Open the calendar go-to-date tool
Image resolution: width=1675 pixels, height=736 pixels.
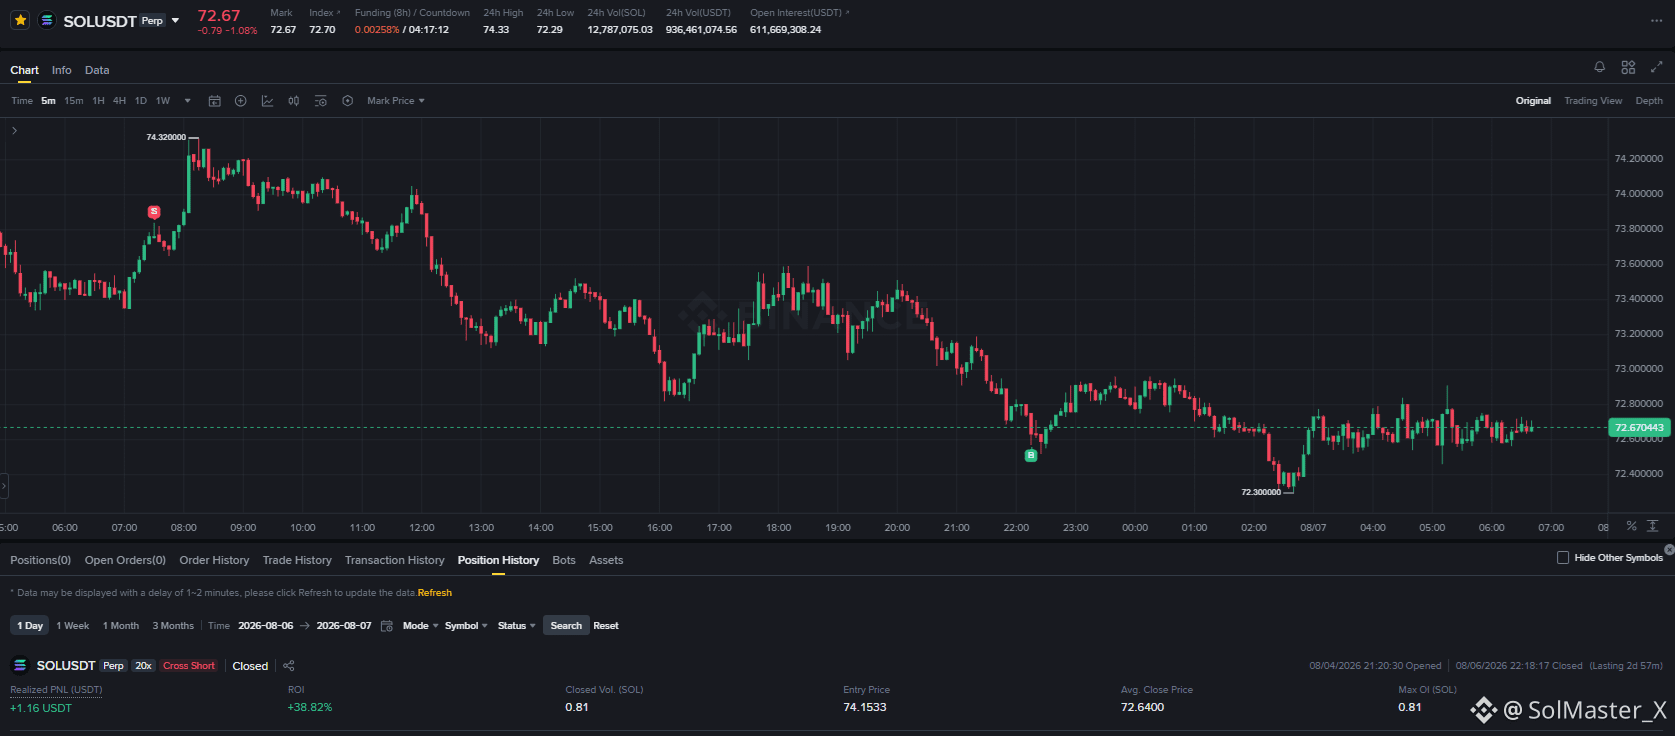(214, 101)
